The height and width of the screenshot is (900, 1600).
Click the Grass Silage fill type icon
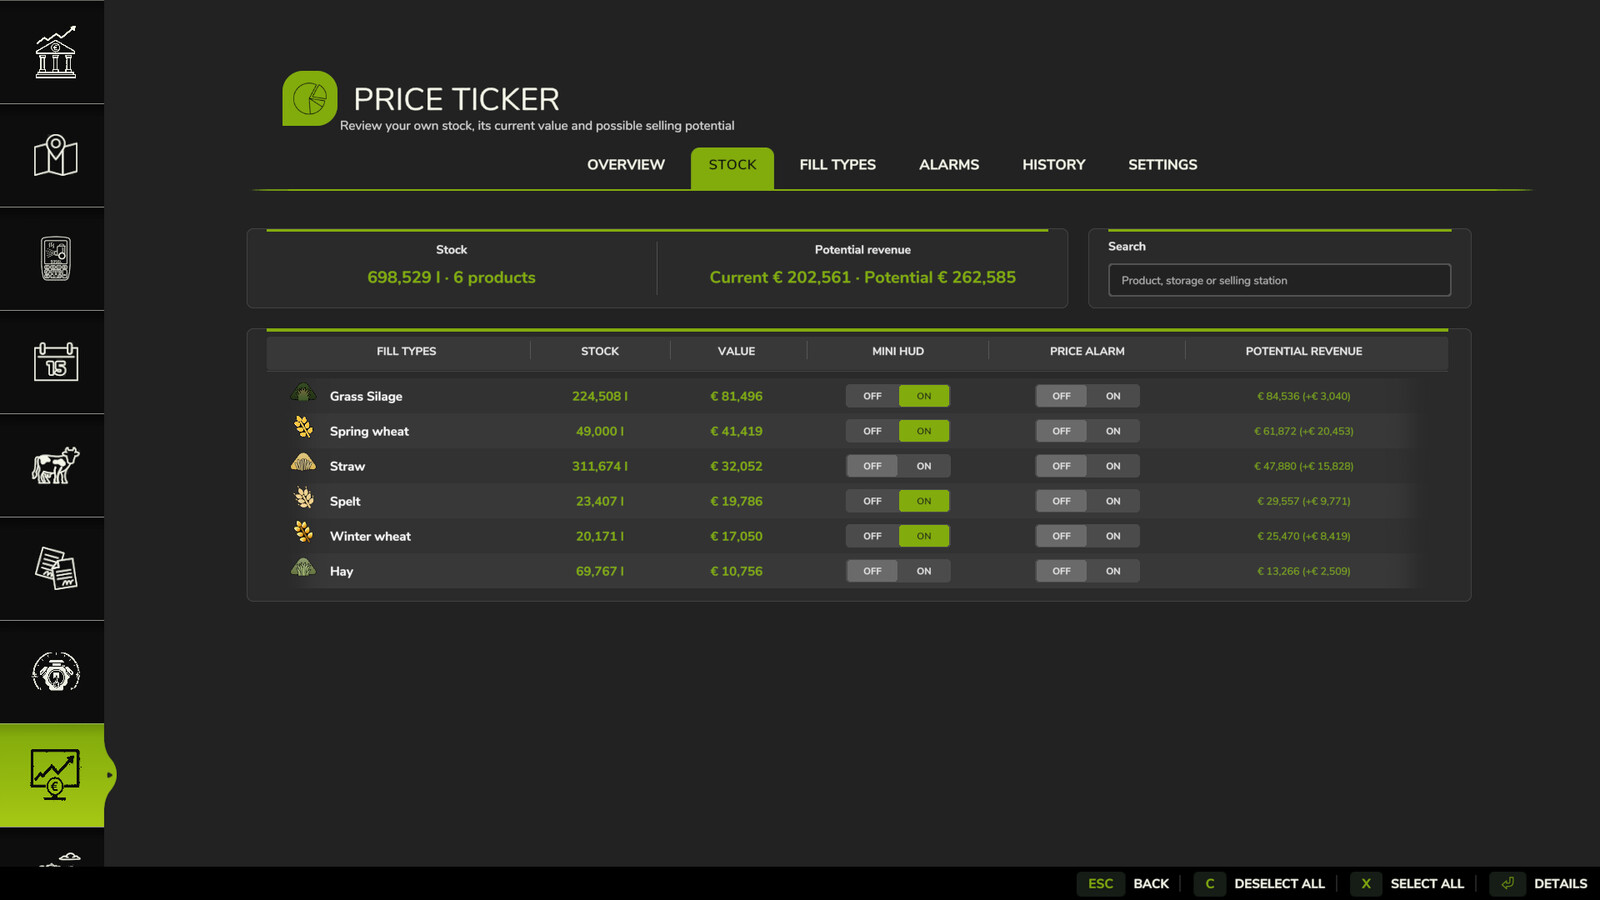(303, 393)
